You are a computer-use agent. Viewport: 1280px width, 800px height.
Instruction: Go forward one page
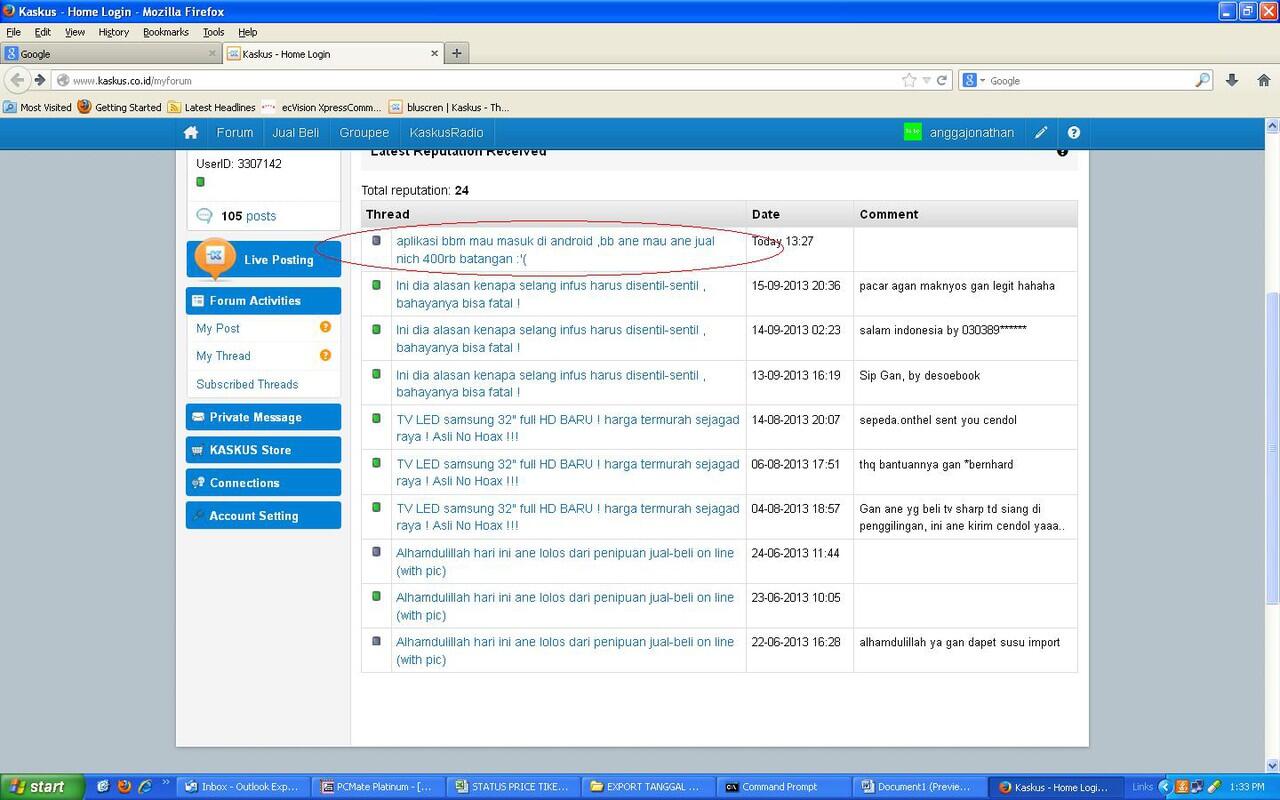pyautogui.click(x=40, y=80)
